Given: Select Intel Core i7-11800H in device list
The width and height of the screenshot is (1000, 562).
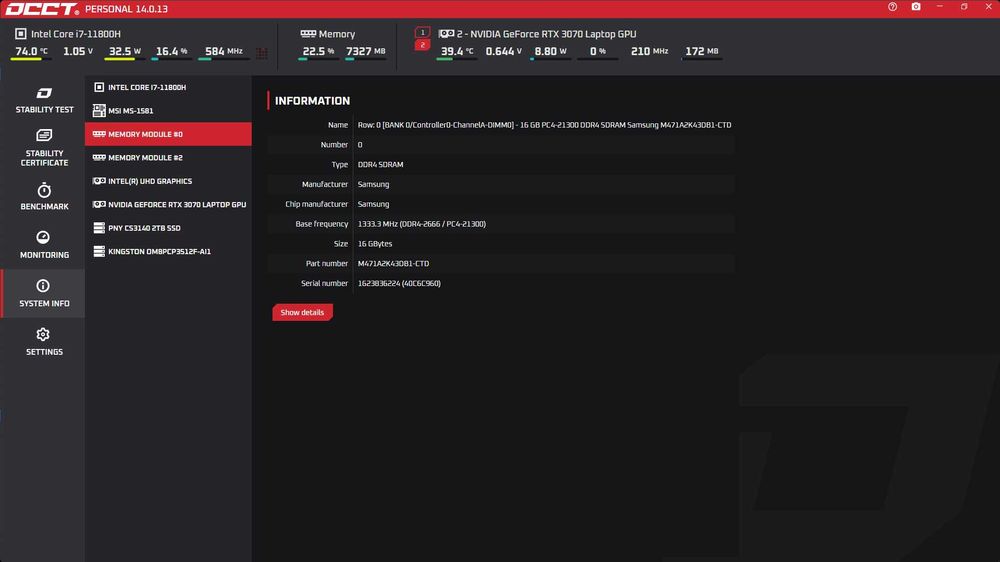Looking at the screenshot, I should click(x=168, y=87).
